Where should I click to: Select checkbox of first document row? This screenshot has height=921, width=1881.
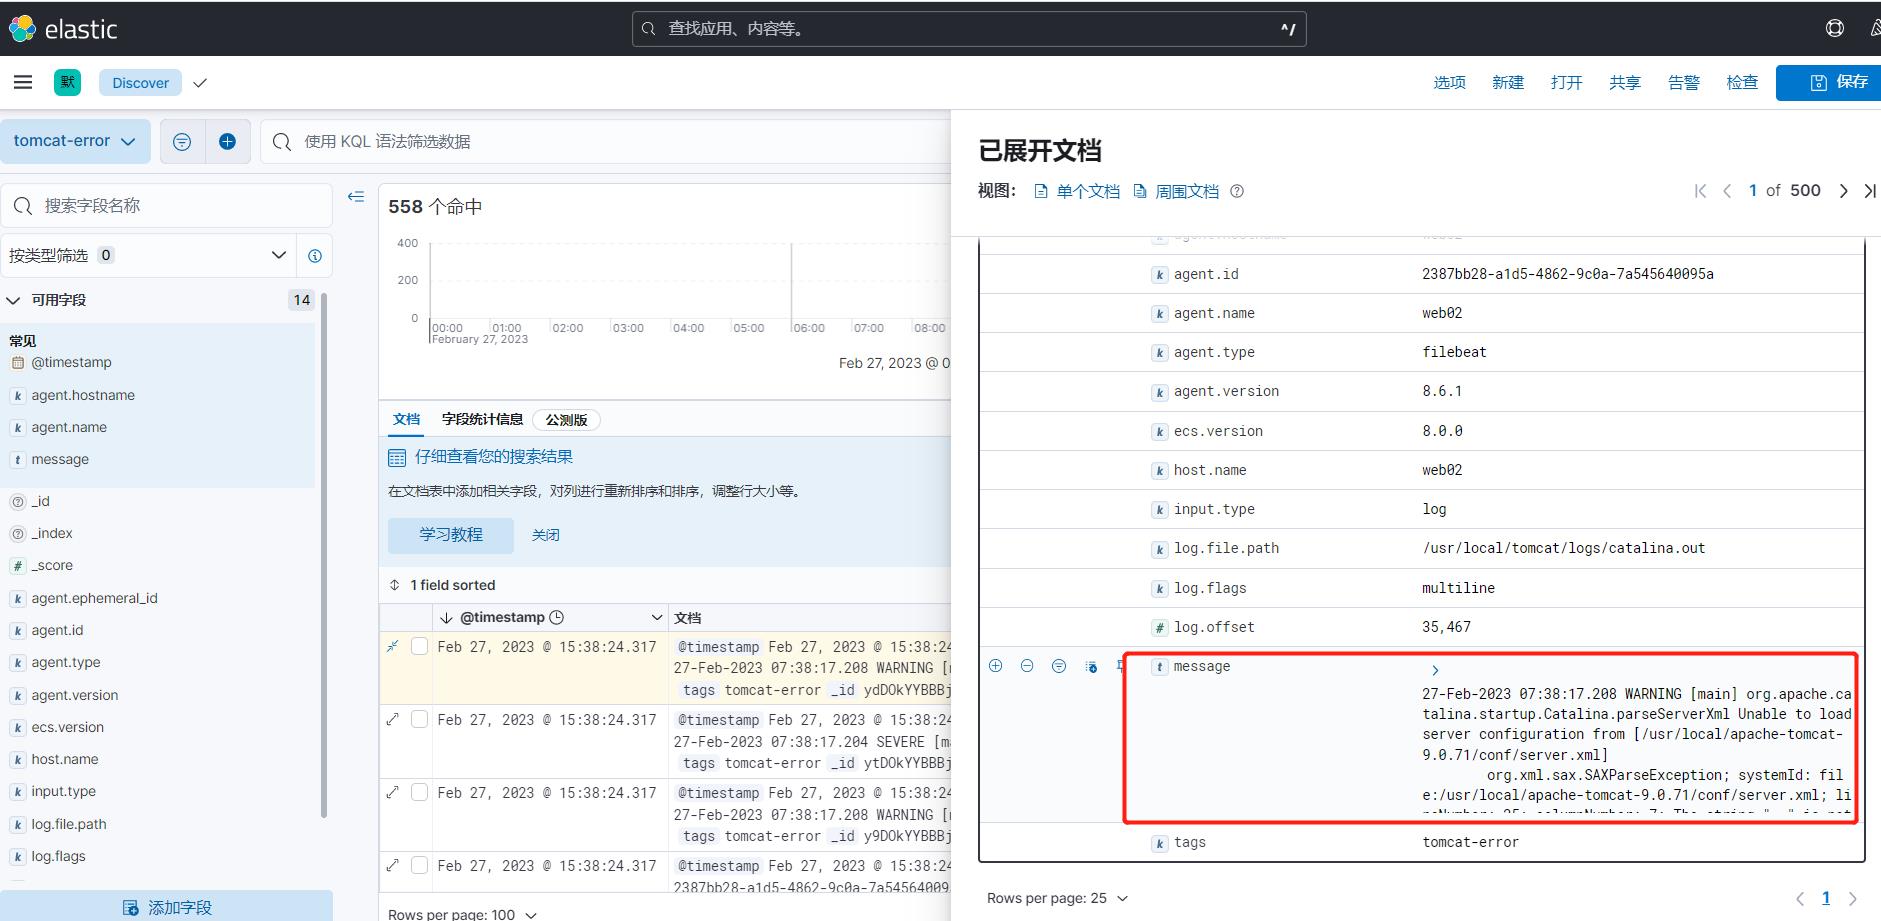point(420,646)
